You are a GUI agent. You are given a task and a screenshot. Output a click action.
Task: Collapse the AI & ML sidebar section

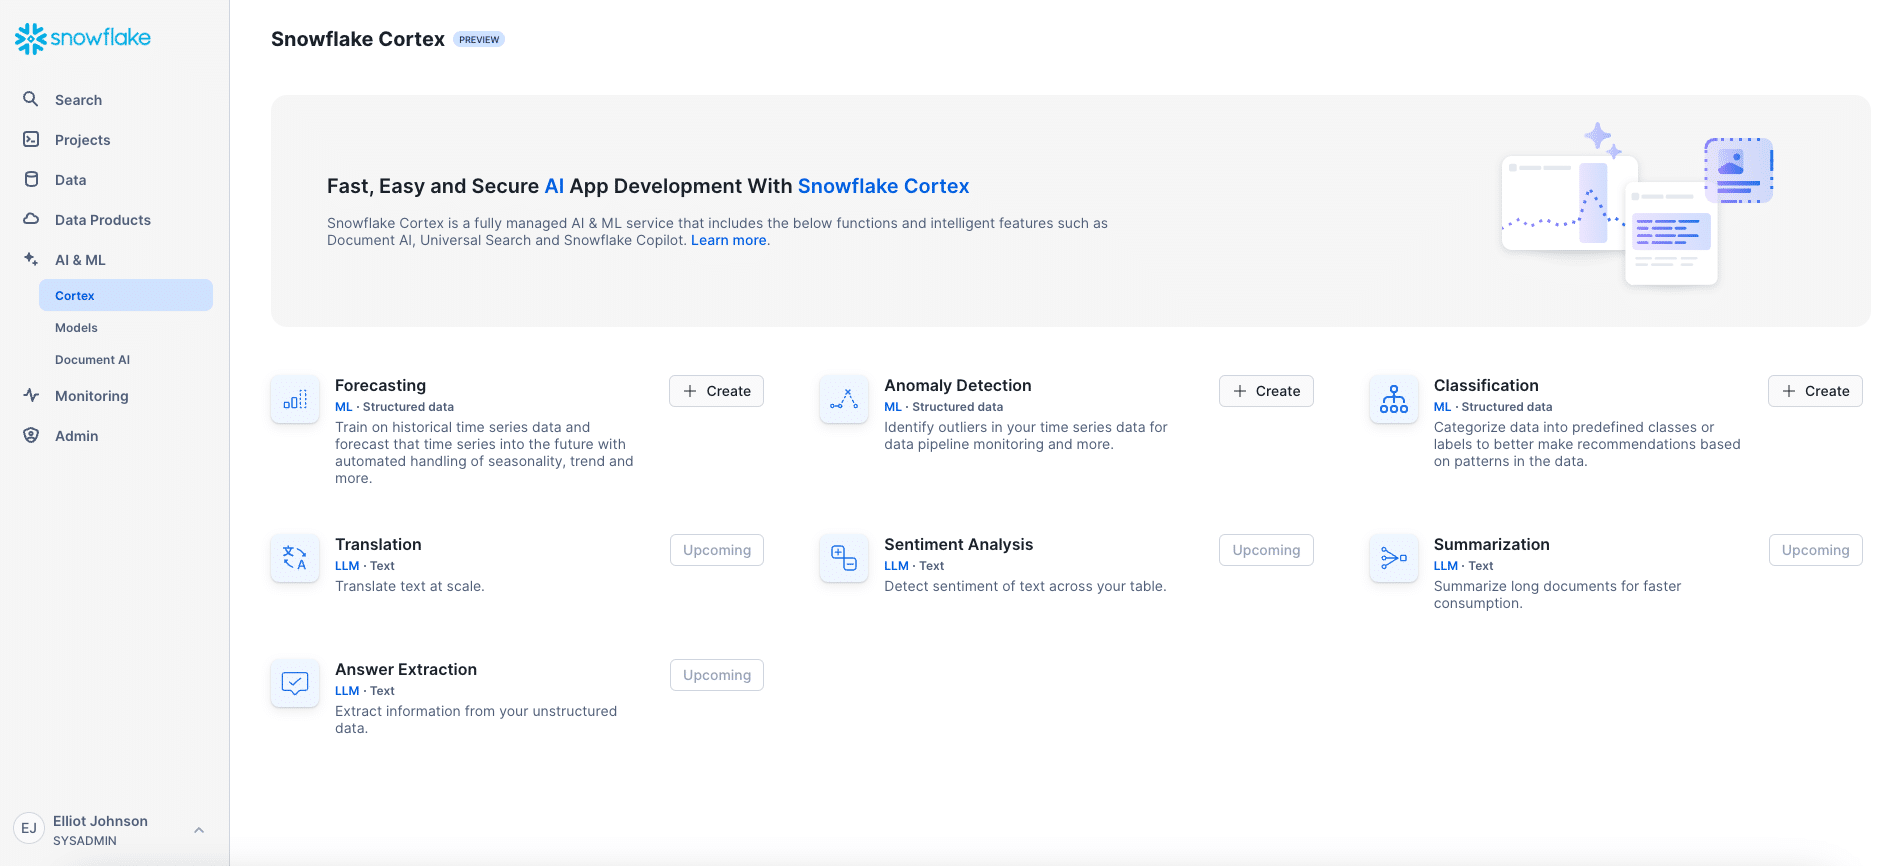coord(80,260)
